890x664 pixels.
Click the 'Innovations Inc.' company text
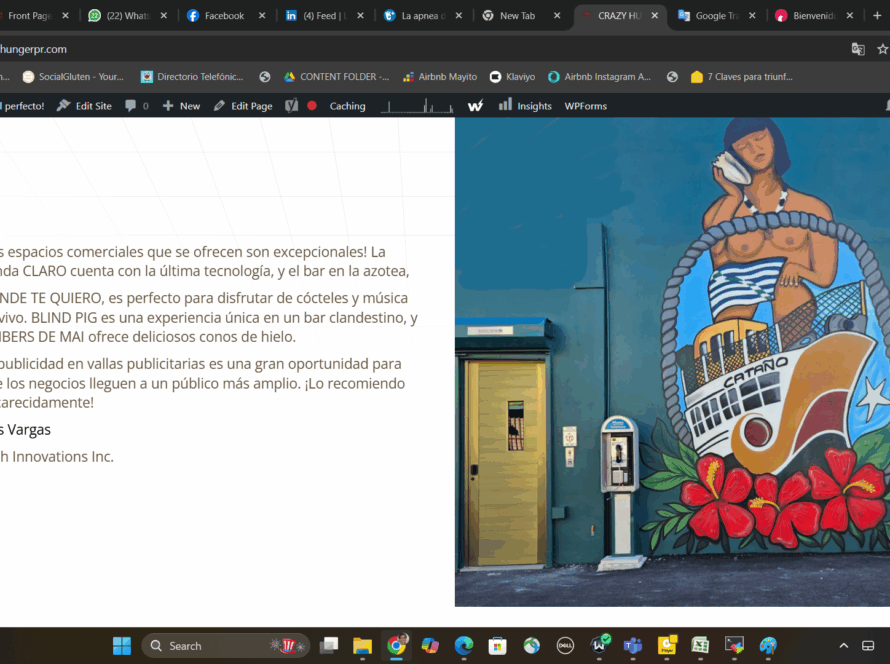pos(63,456)
